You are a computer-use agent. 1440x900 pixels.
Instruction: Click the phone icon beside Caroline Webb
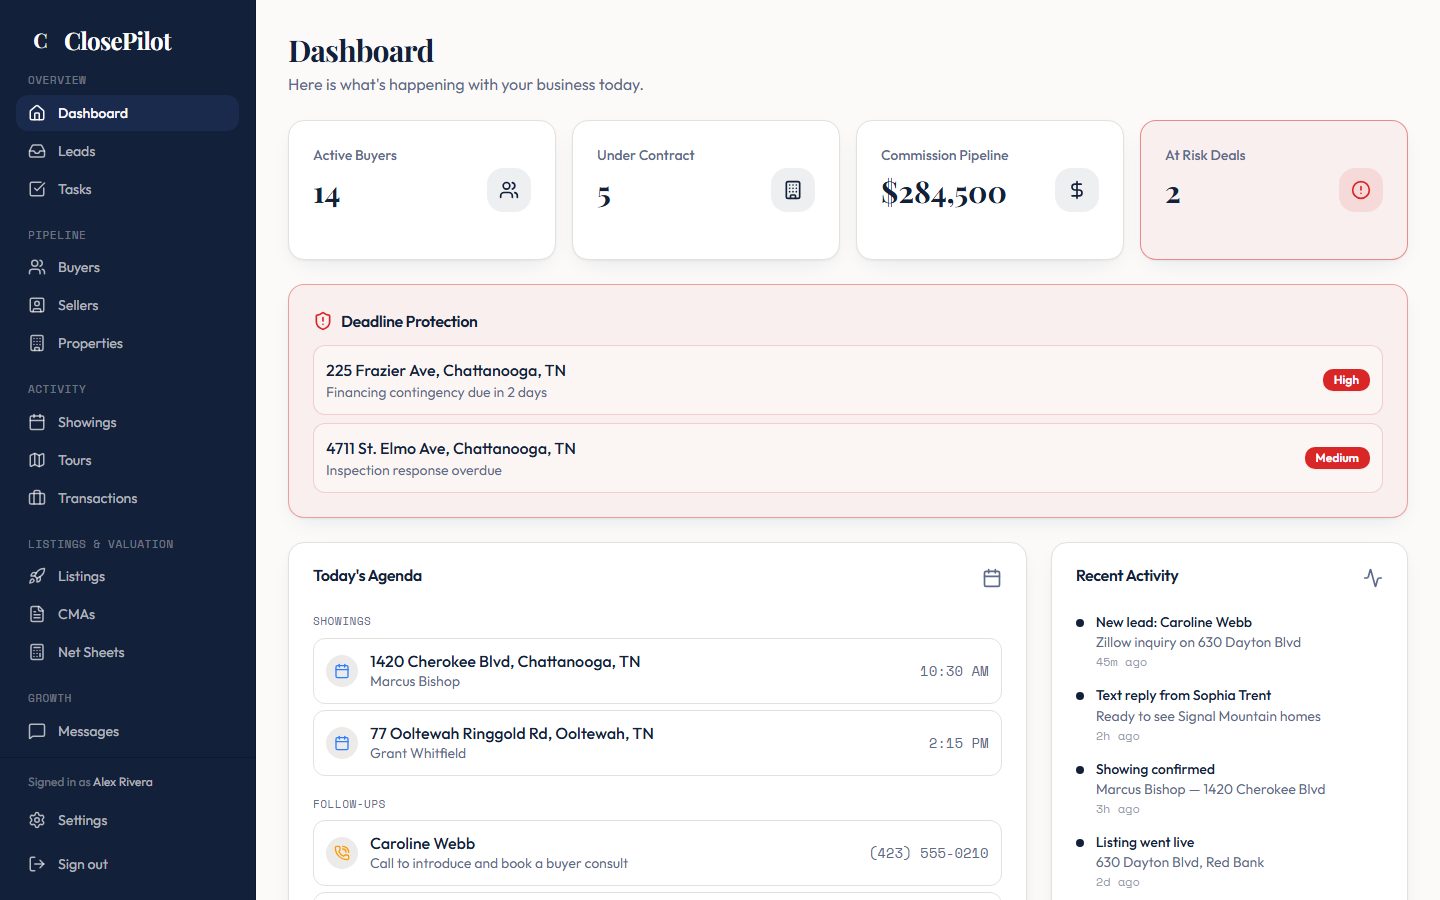point(342,853)
